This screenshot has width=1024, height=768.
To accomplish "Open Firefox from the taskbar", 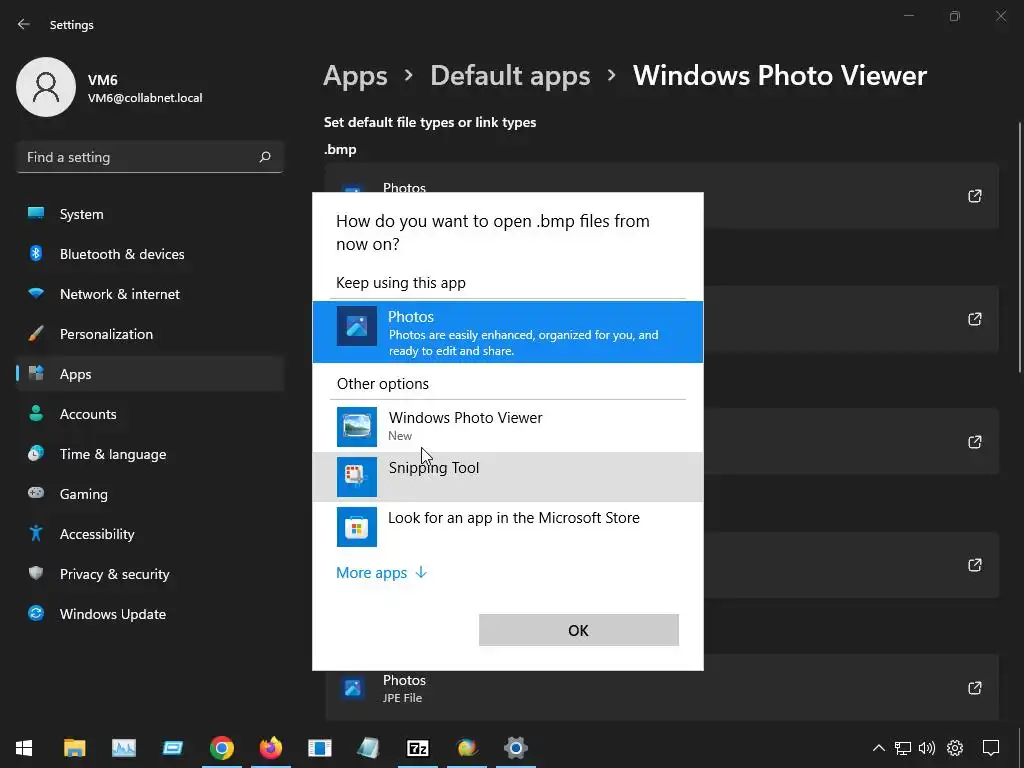I will pos(271,748).
